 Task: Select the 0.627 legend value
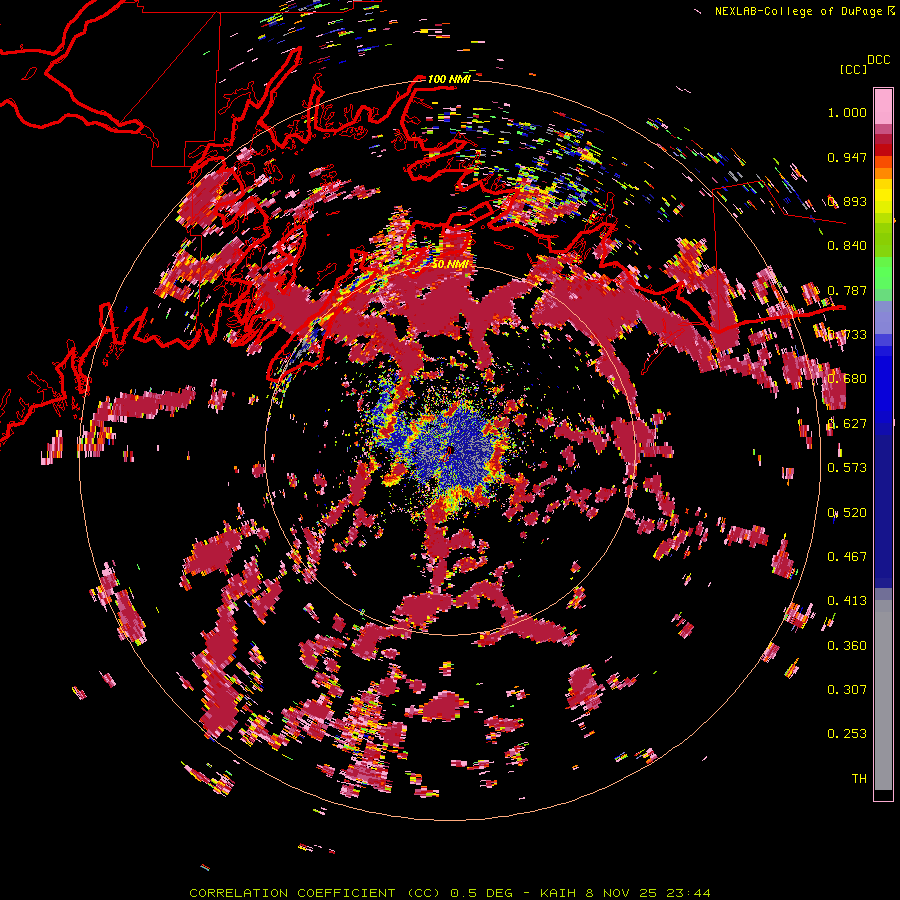(x=847, y=424)
